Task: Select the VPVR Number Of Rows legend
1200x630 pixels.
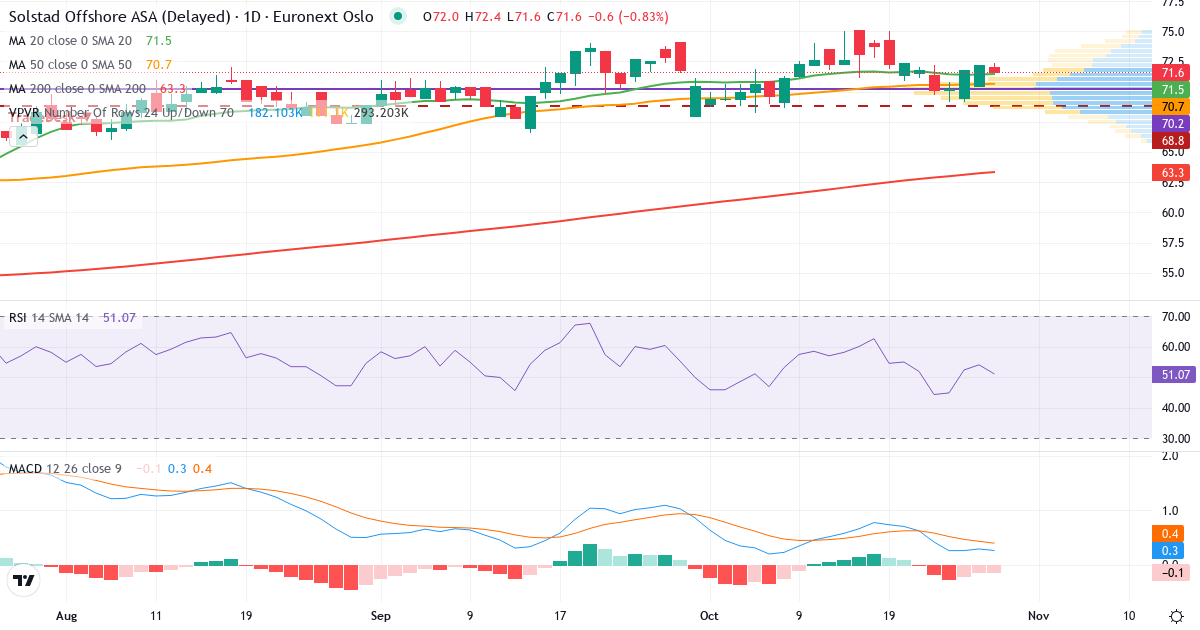Action: (x=121, y=113)
